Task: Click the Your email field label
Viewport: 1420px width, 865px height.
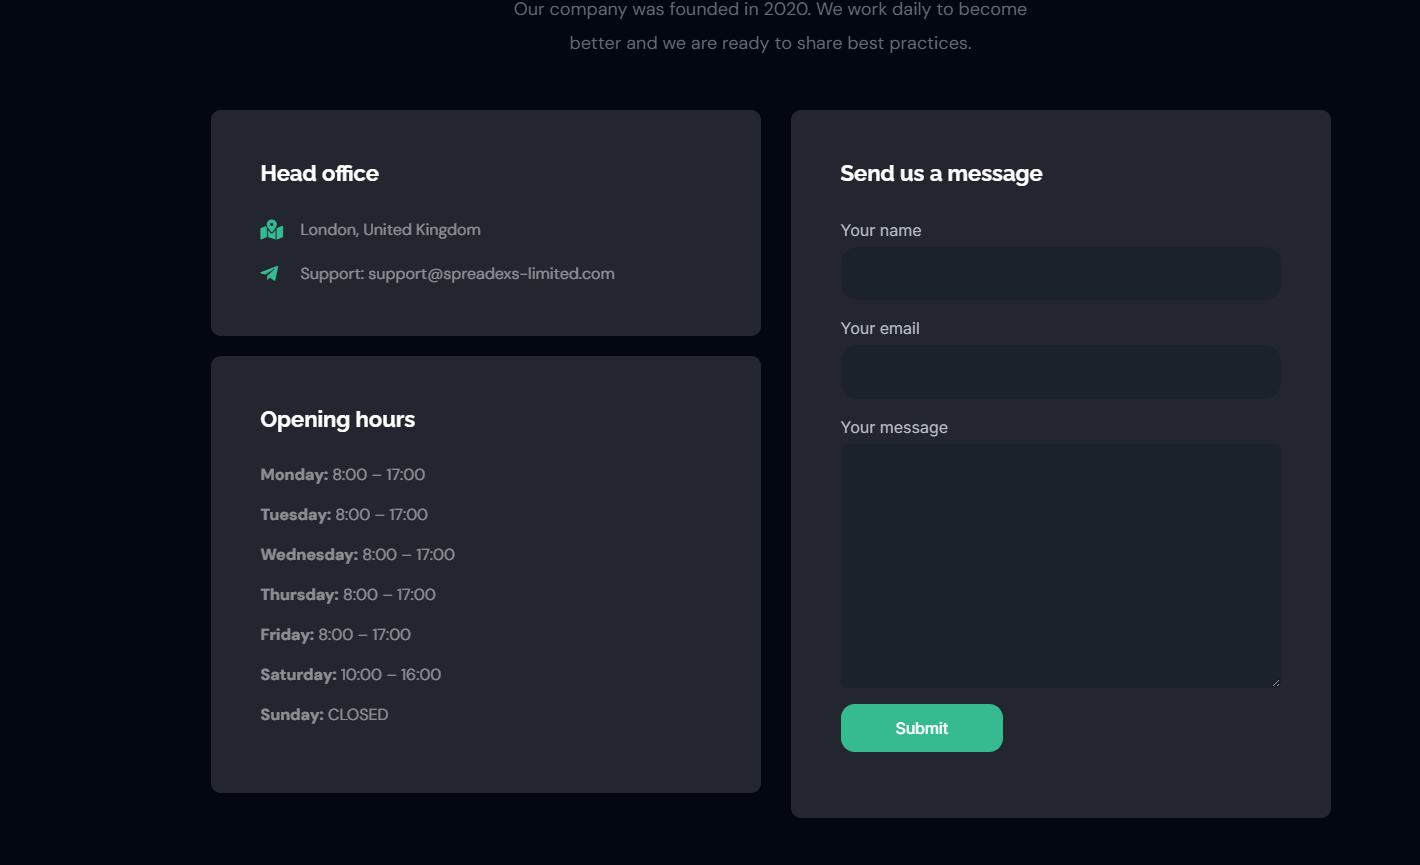Action: click(880, 329)
